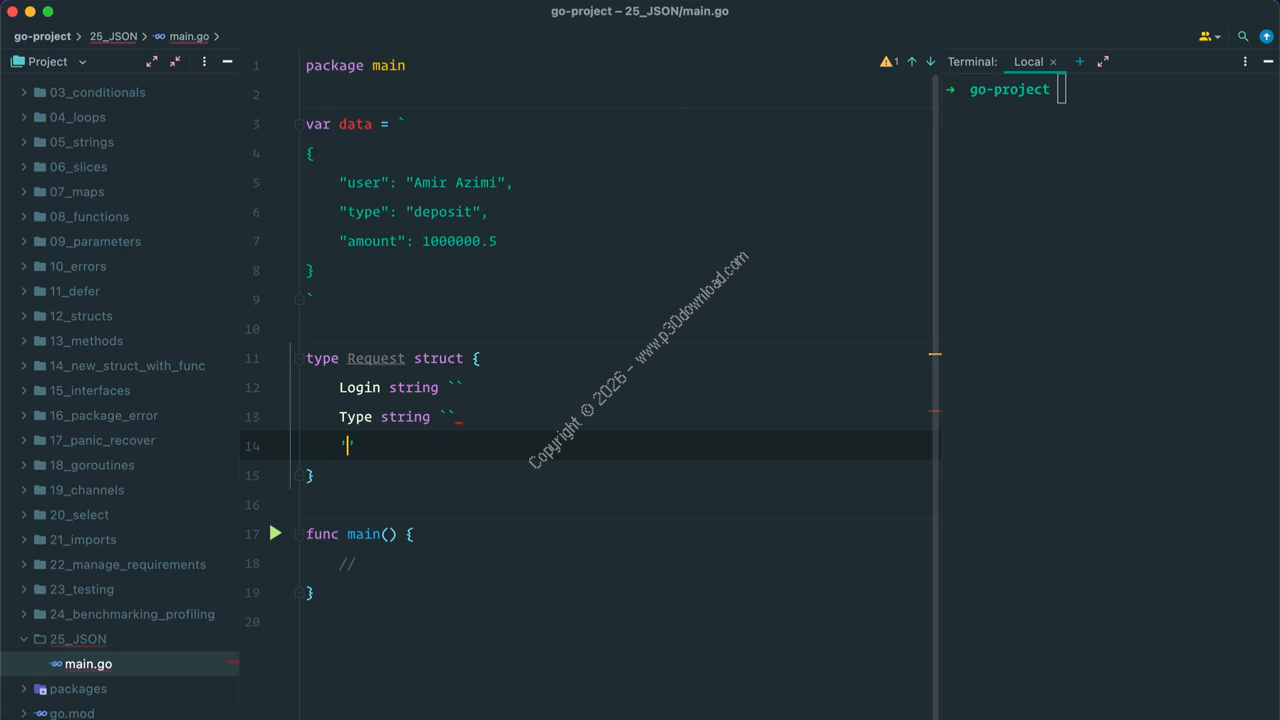
Task: Click the blue IDE update icon
Action: click(1266, 36)
